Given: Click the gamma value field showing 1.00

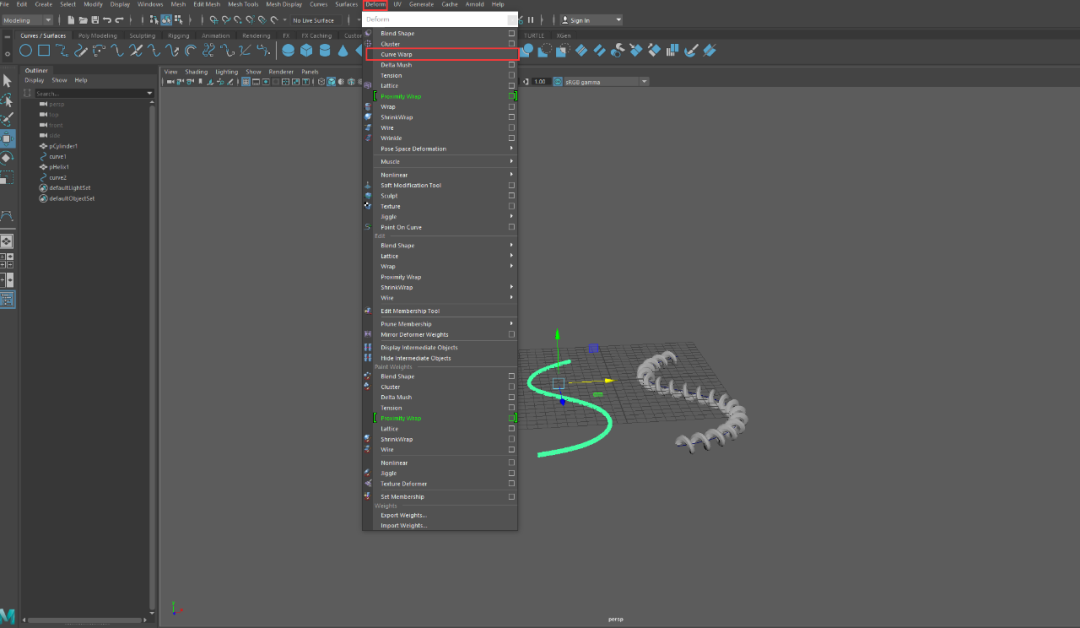Looking at the screenshot, I should [539, 82].
